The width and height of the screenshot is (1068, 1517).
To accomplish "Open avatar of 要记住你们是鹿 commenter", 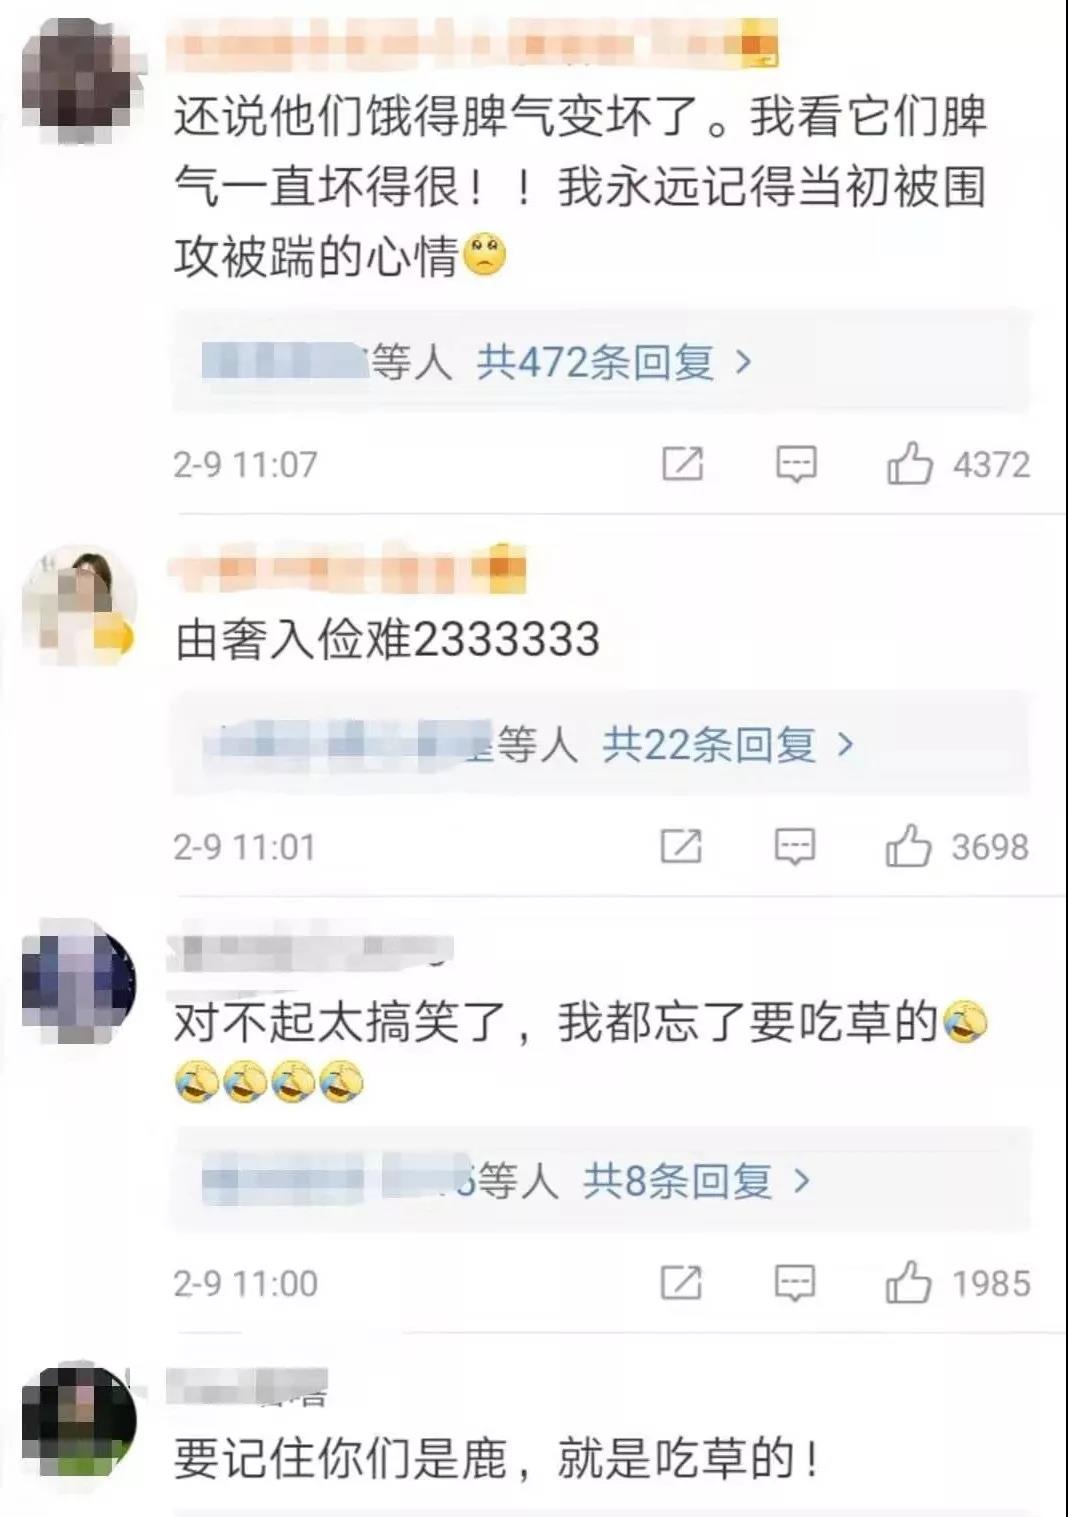I will [x=79, y=1420].
